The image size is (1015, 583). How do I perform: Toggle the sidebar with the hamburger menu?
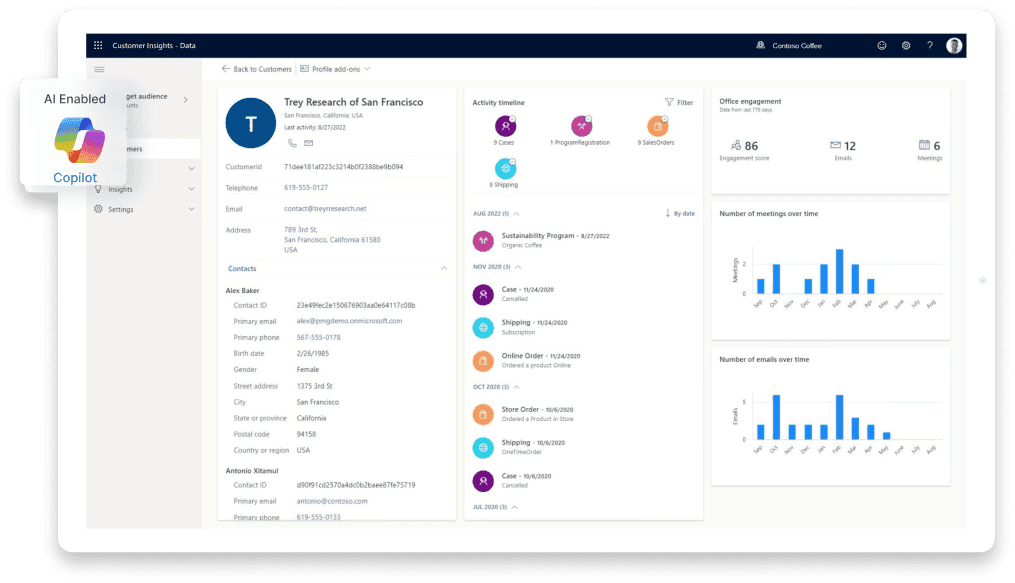99,70
